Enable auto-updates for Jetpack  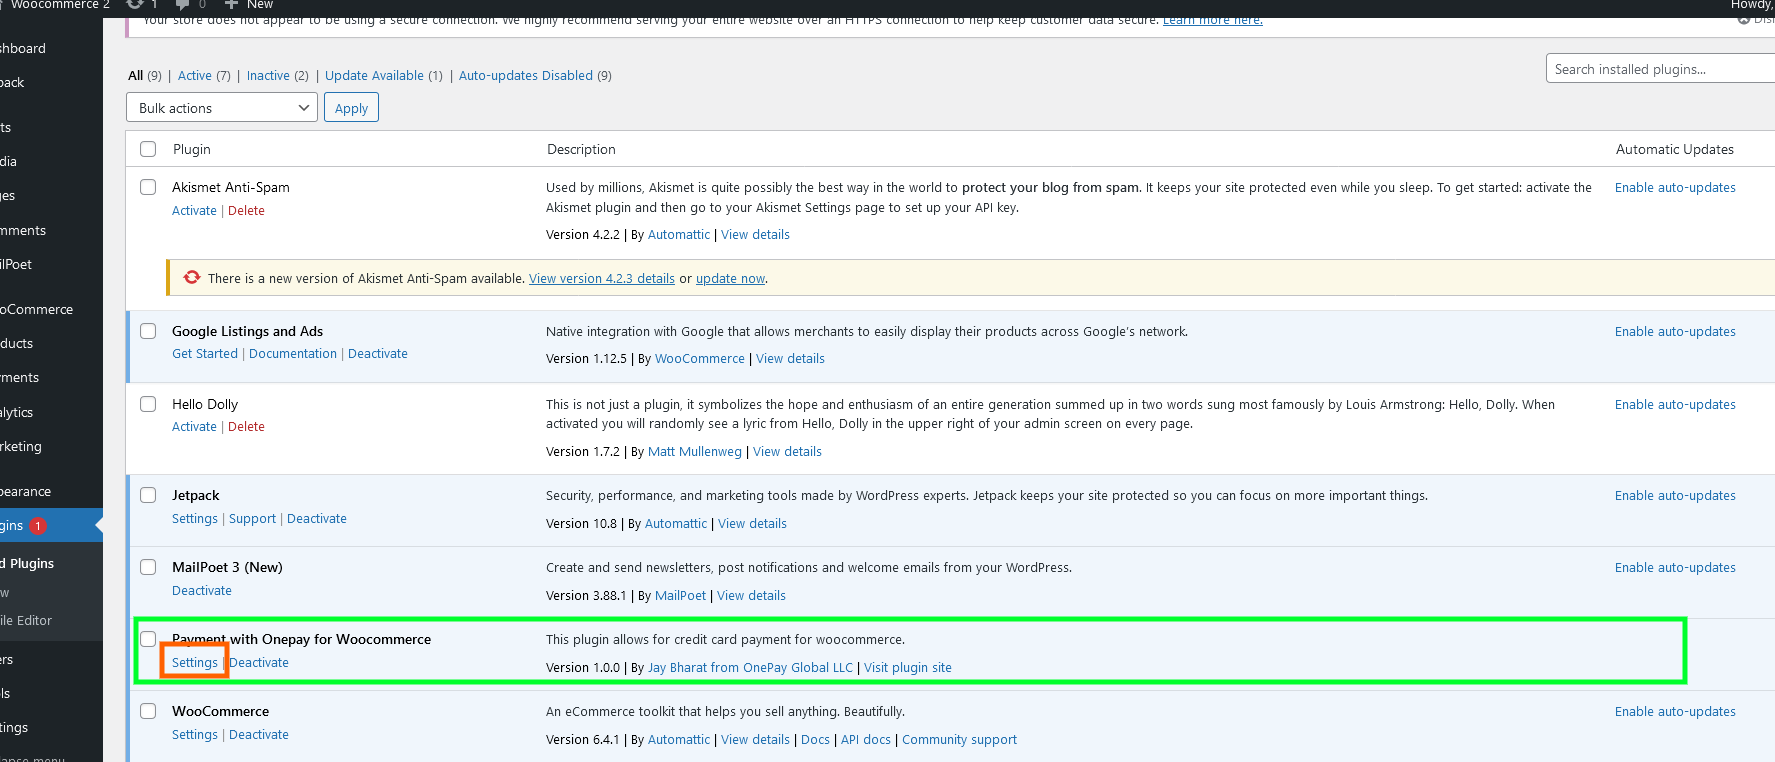(1675, 496)
